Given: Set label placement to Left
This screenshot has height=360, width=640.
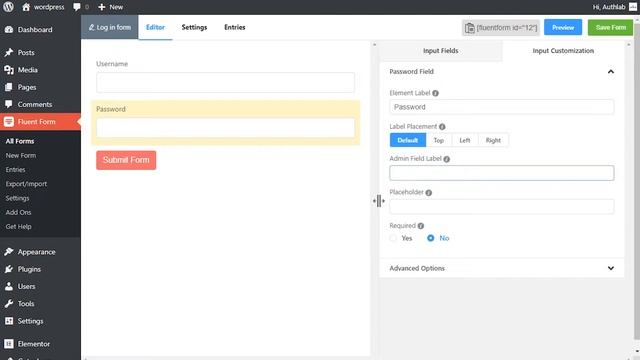Looking at the screenshot, I should [x=465, y=140].
